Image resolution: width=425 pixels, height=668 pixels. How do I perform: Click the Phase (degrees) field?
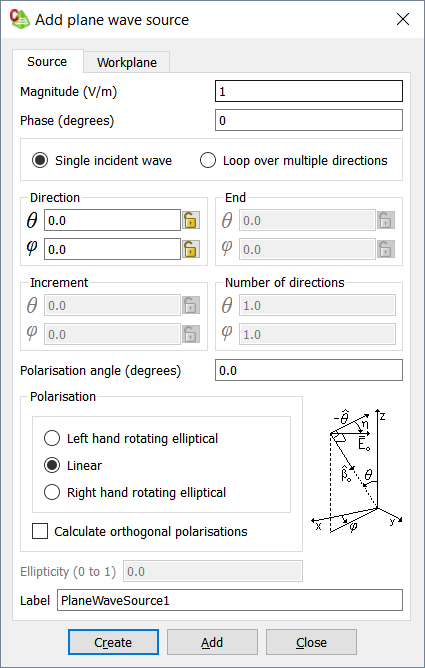click(309, 120)
